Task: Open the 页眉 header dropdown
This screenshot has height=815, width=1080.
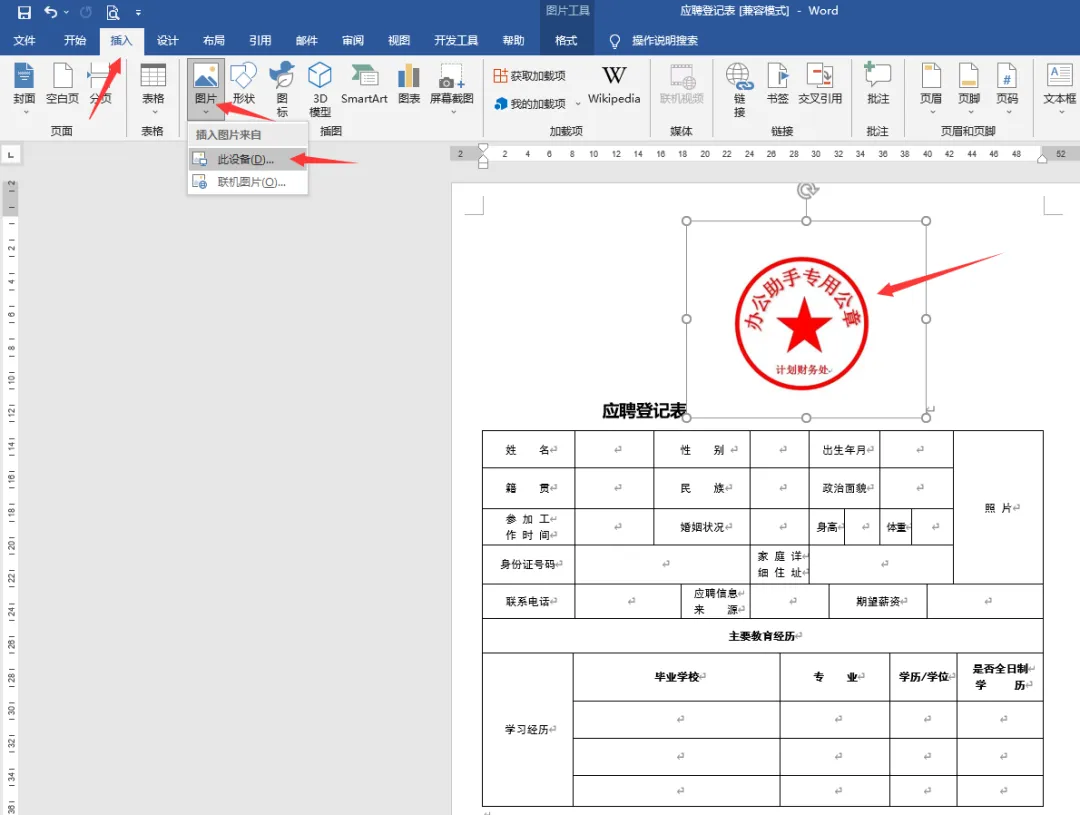Action: coord(931,87)
